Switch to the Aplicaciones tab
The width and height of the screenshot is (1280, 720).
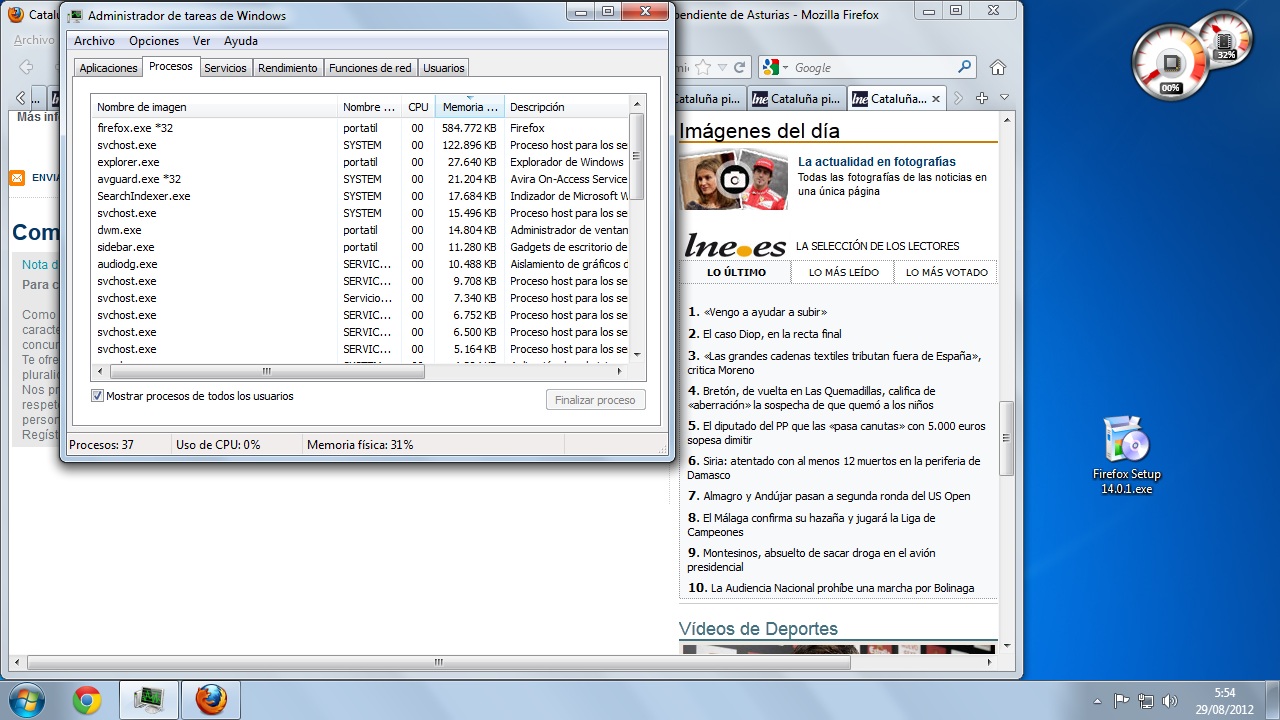click(108, 68)
